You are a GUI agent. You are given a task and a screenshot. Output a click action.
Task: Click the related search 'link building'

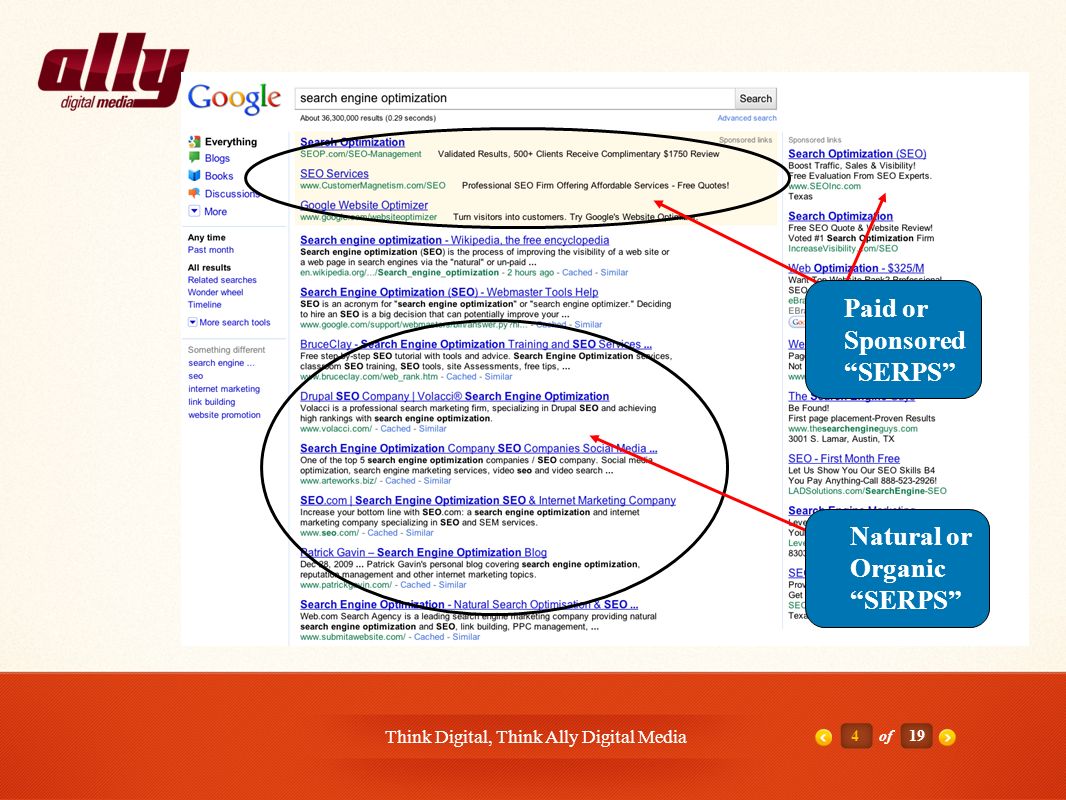[211, 402]
